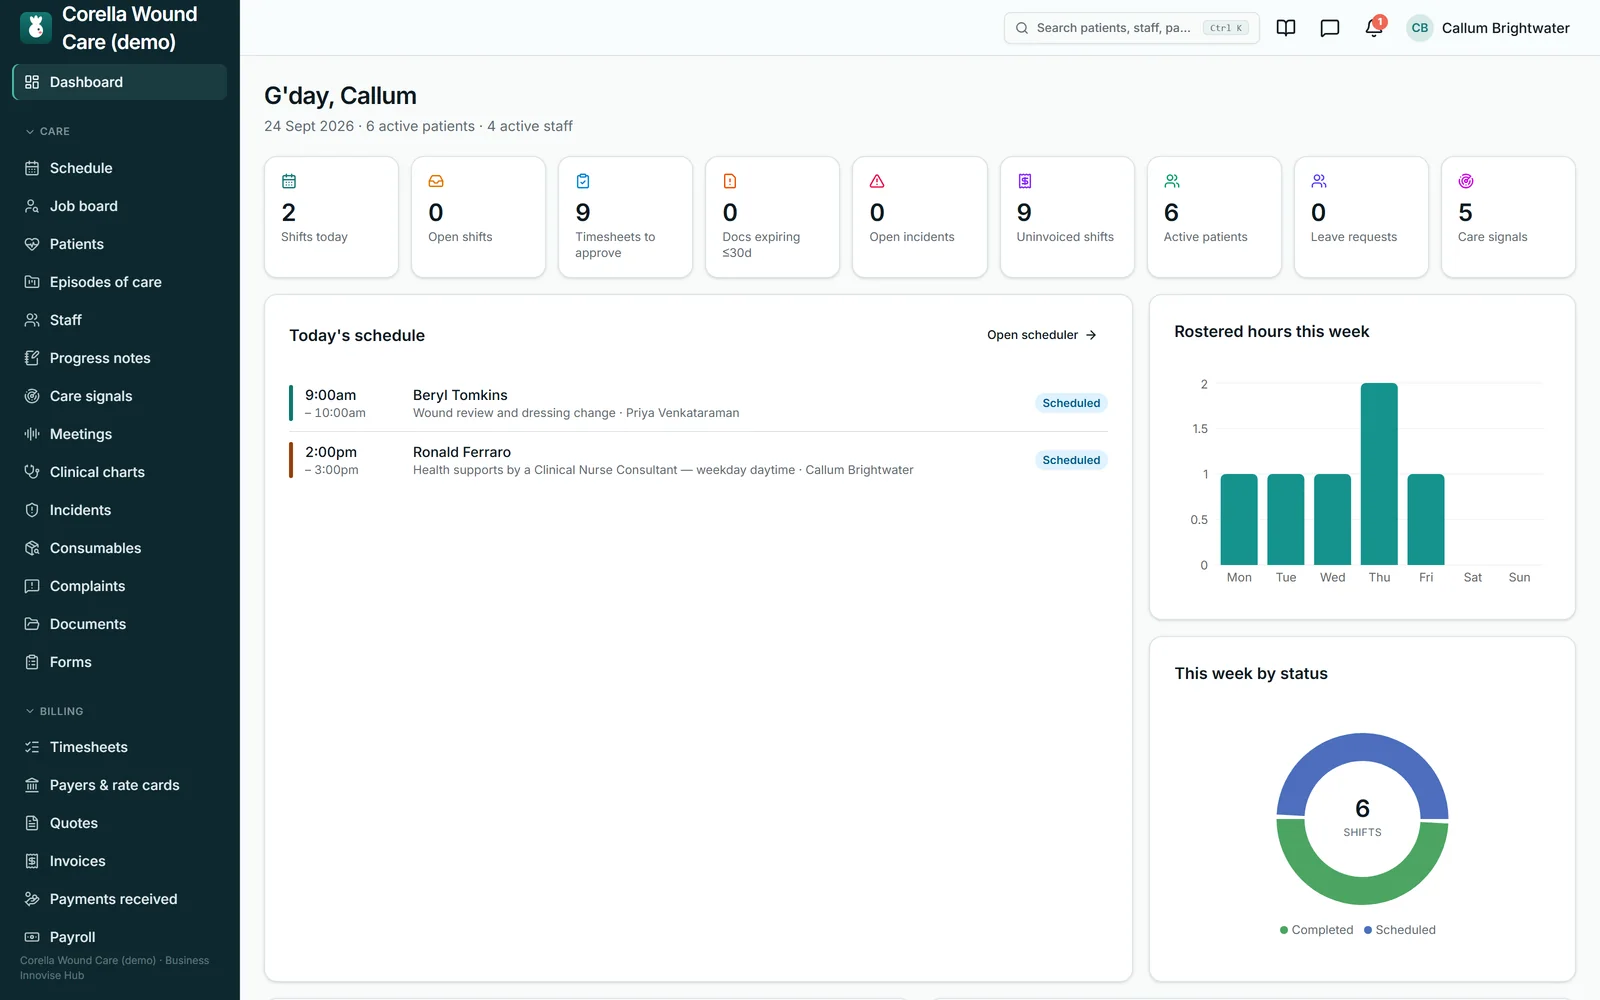1600x1000 pixels.
Task: Click Open scheduler link
Action: point(1042,335)
